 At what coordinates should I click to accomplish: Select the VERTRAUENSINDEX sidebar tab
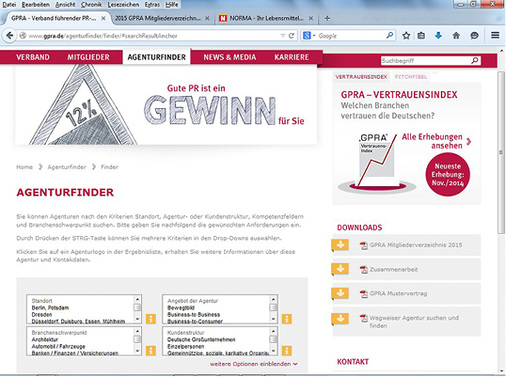pos(361,77)
